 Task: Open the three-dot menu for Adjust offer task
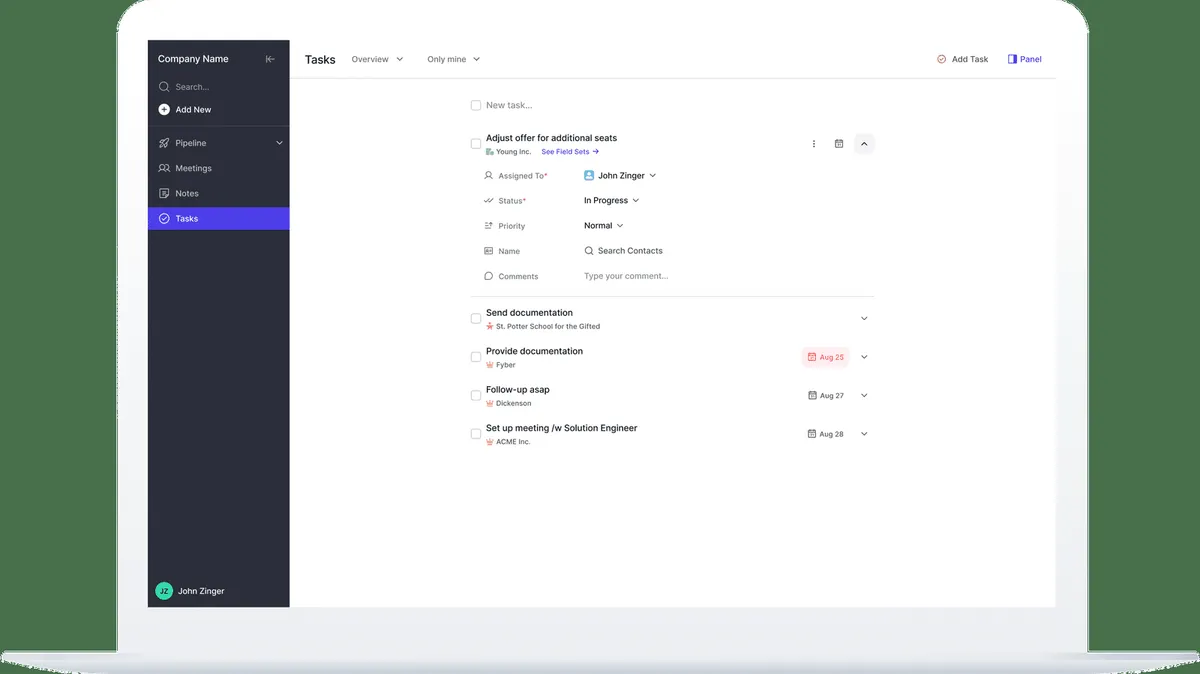[x=813, y=144]
